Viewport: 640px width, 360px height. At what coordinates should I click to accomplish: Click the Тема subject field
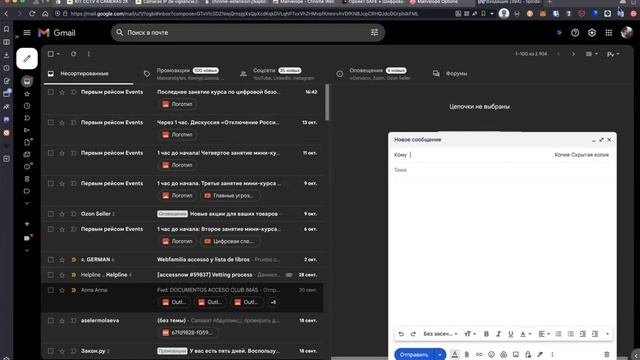click(x=502, y=170)
